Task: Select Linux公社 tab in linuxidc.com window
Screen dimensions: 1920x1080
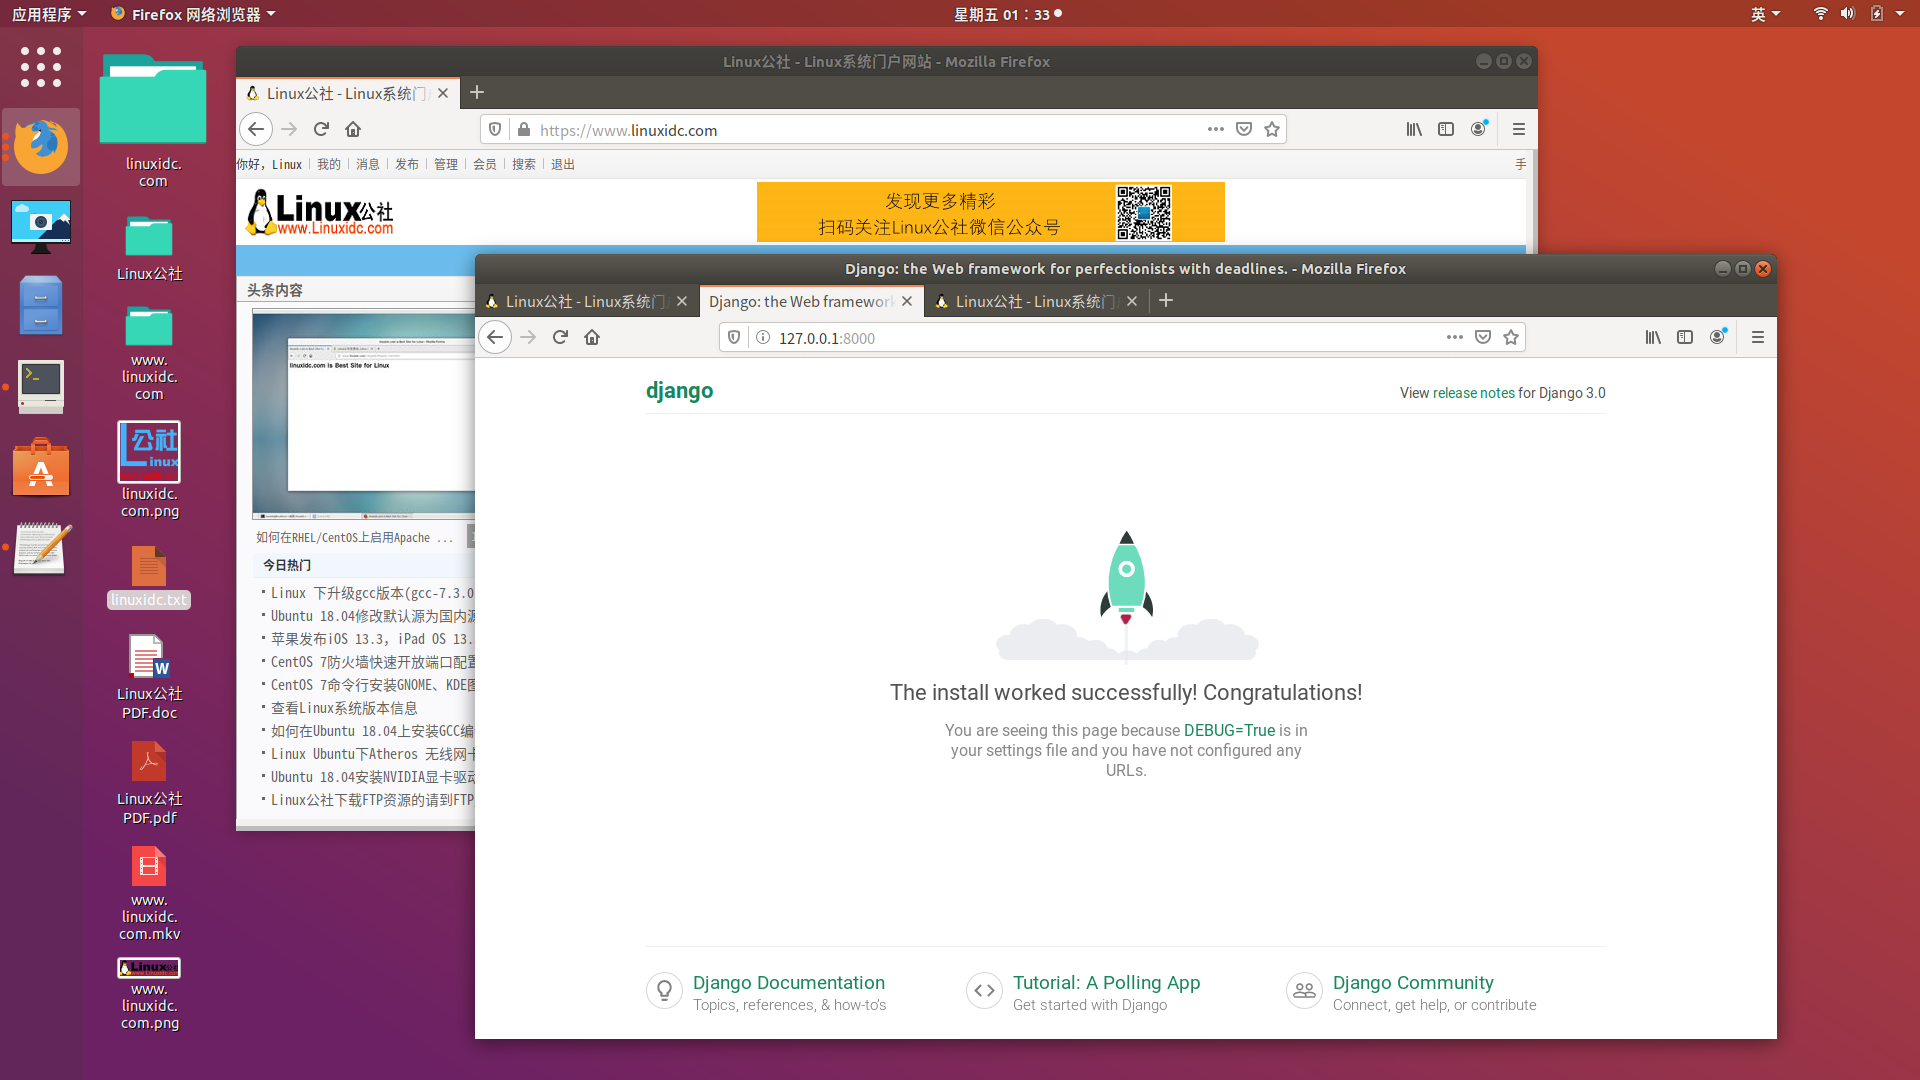Action: 346,93
